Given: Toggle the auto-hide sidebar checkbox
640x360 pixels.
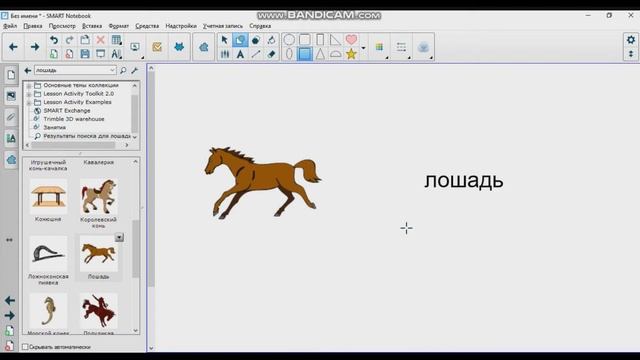Looking at the screenshot, I should (25, 347).
